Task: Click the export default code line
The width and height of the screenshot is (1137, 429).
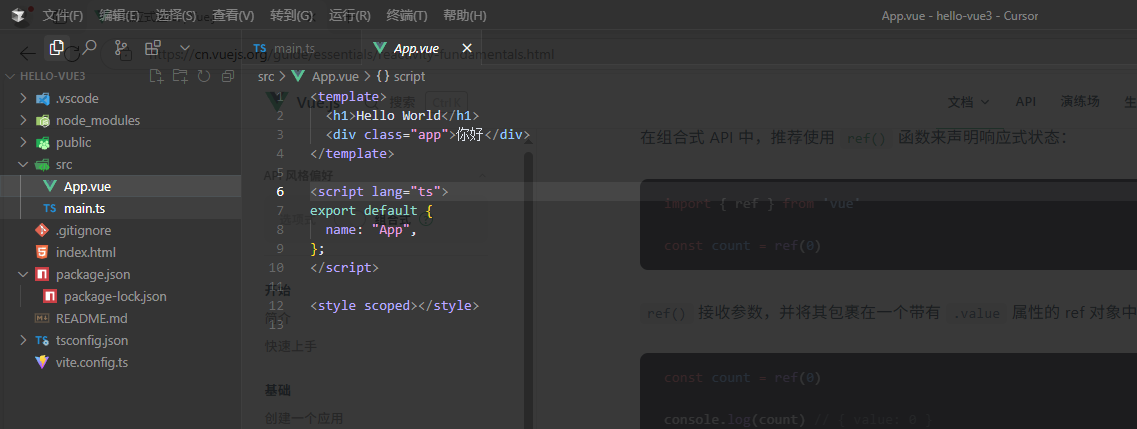Action: click(x=371, y=211)
